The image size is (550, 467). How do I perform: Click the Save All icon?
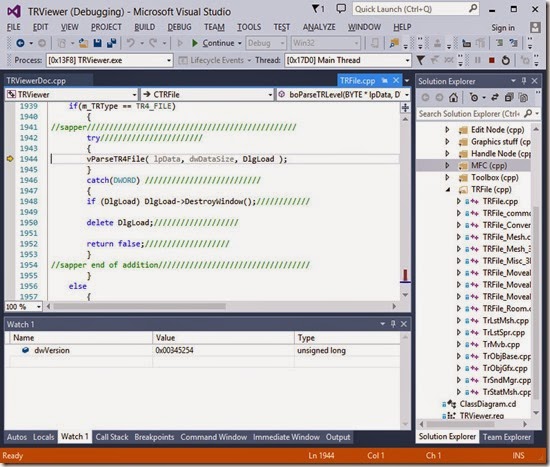[112, 43]
